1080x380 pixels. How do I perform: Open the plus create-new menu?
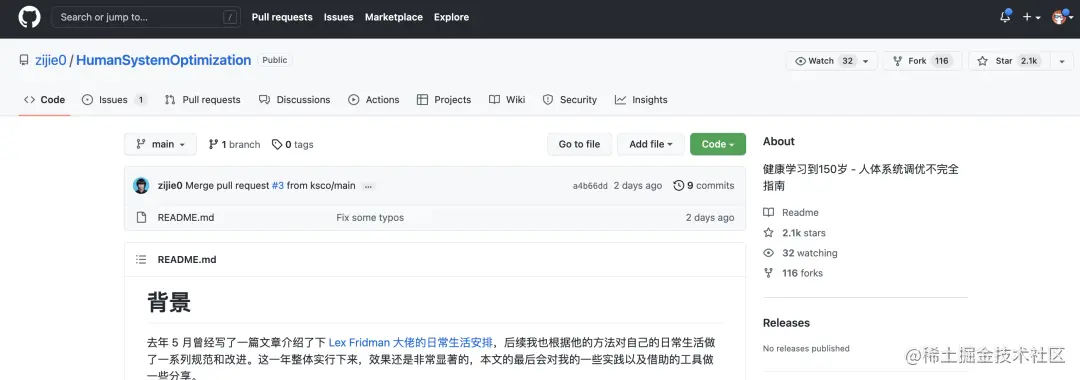click(1031, 17)
